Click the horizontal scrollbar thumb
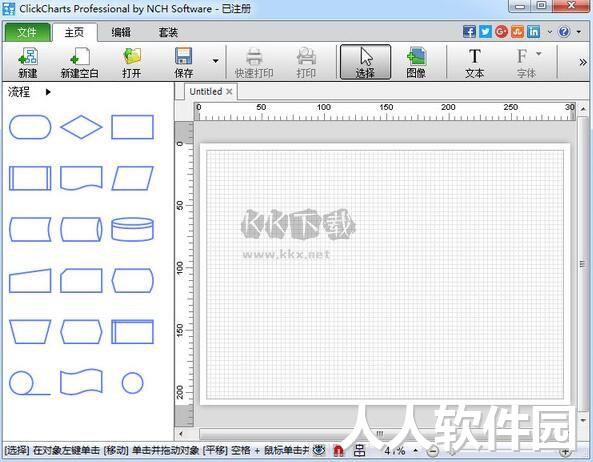 [x=380, y=434]
